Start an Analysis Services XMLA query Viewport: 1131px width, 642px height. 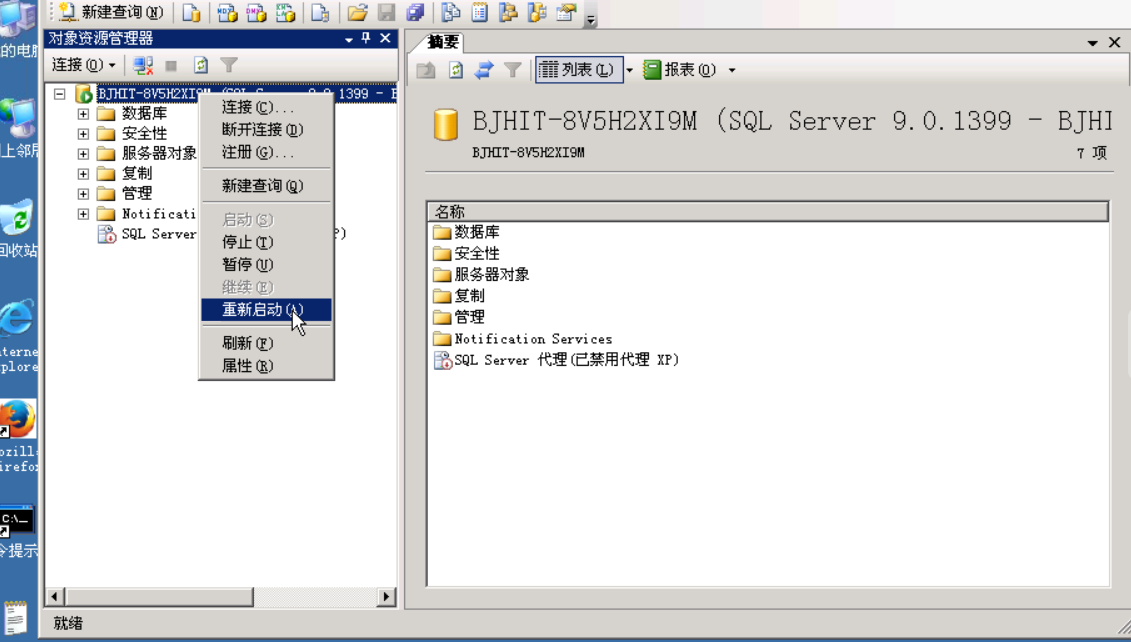[286, 12]
